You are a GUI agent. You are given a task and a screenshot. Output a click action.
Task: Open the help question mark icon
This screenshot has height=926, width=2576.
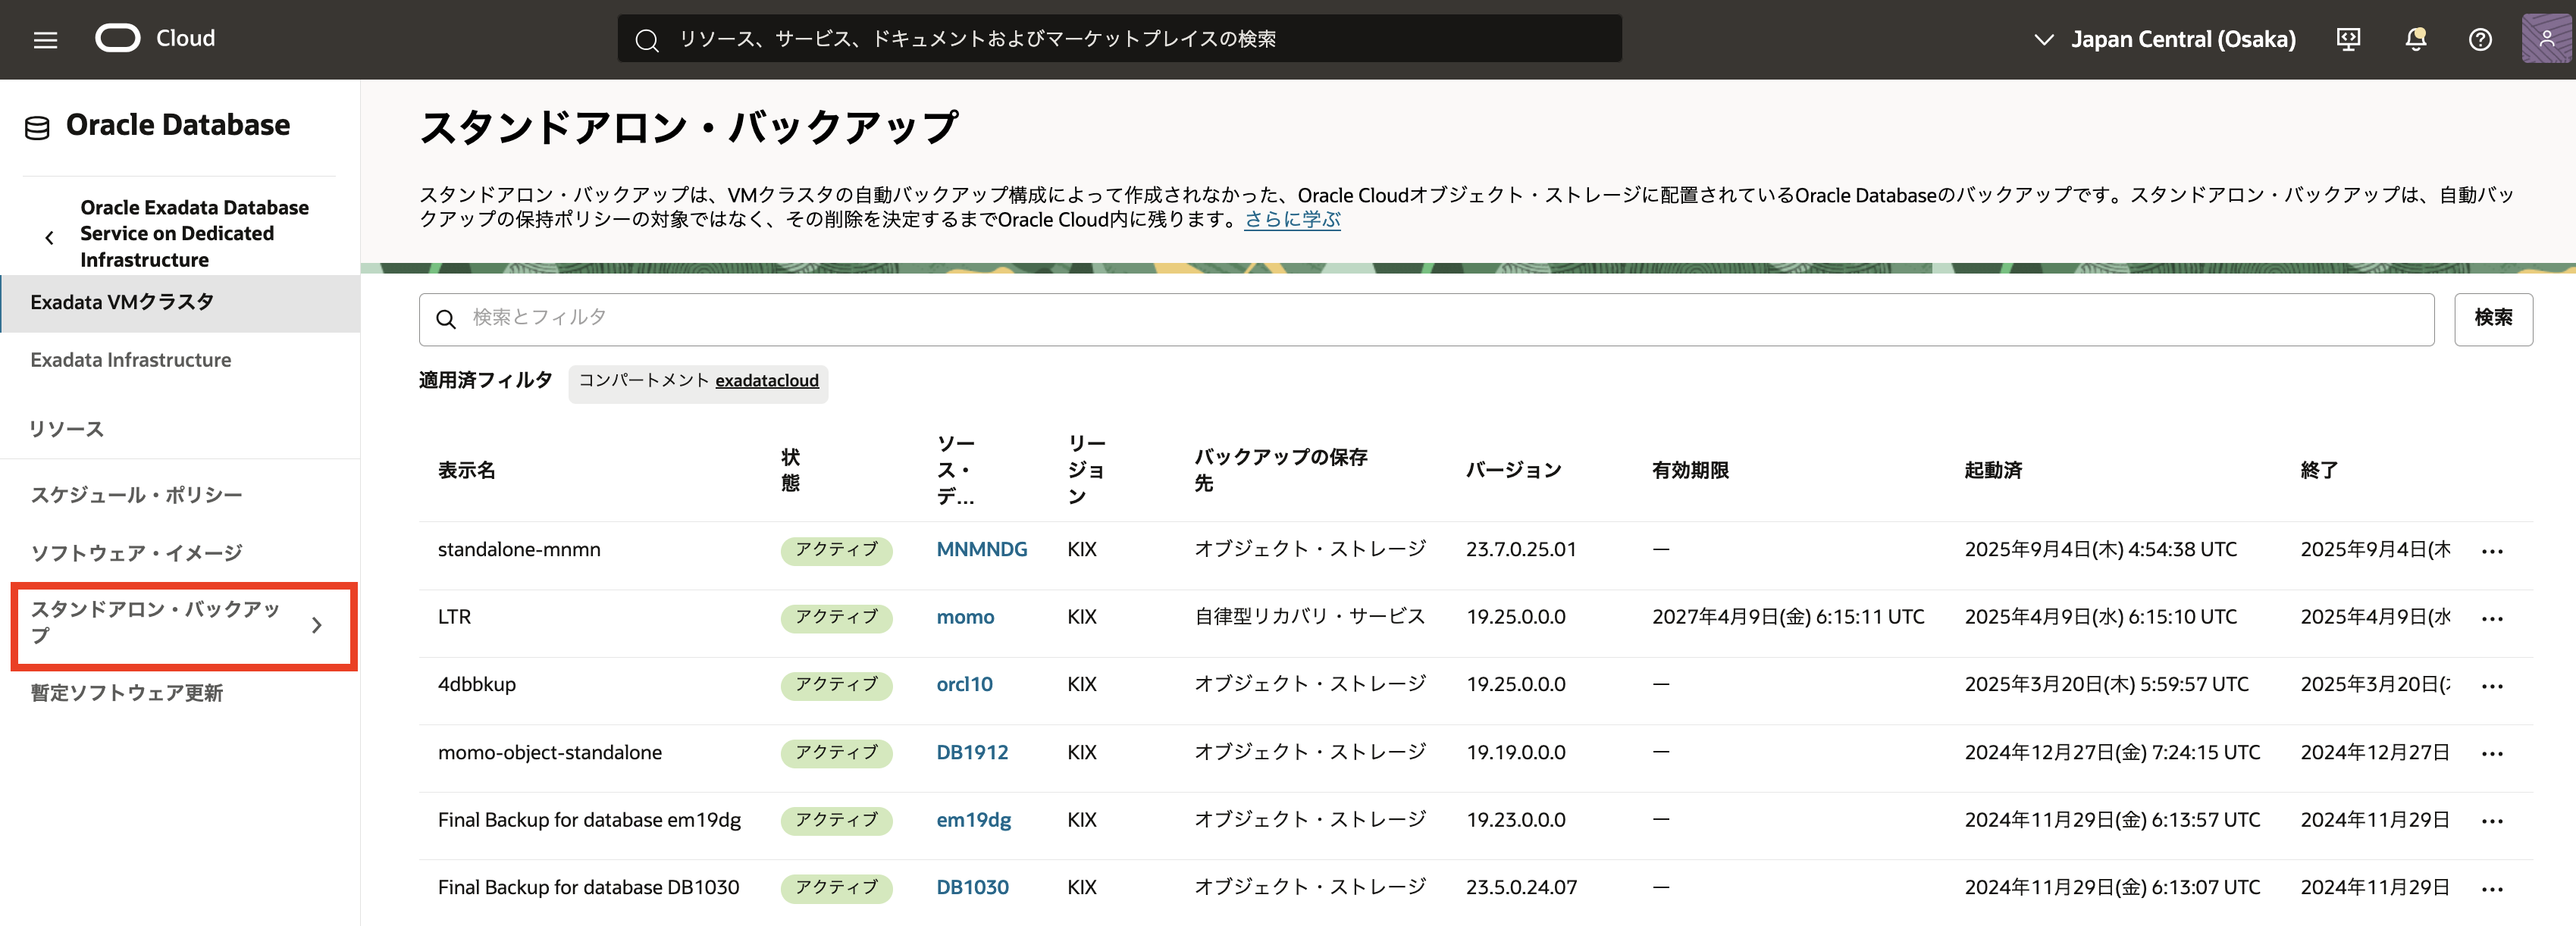tap(2479, 39)
